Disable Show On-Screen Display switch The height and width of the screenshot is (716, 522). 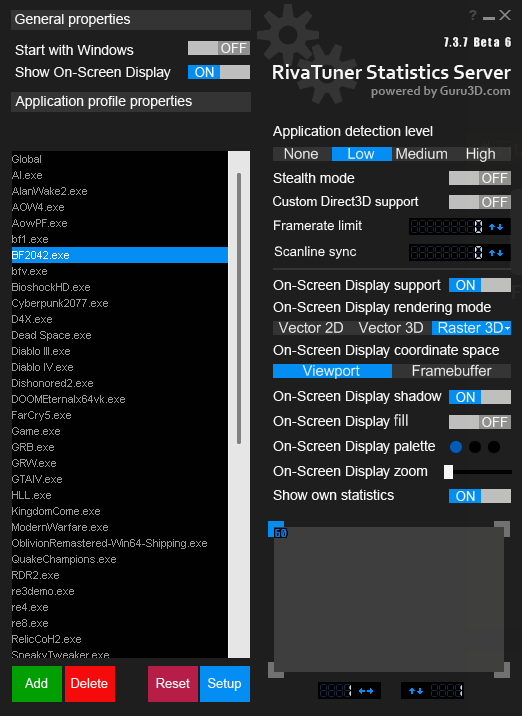point(219,72)
